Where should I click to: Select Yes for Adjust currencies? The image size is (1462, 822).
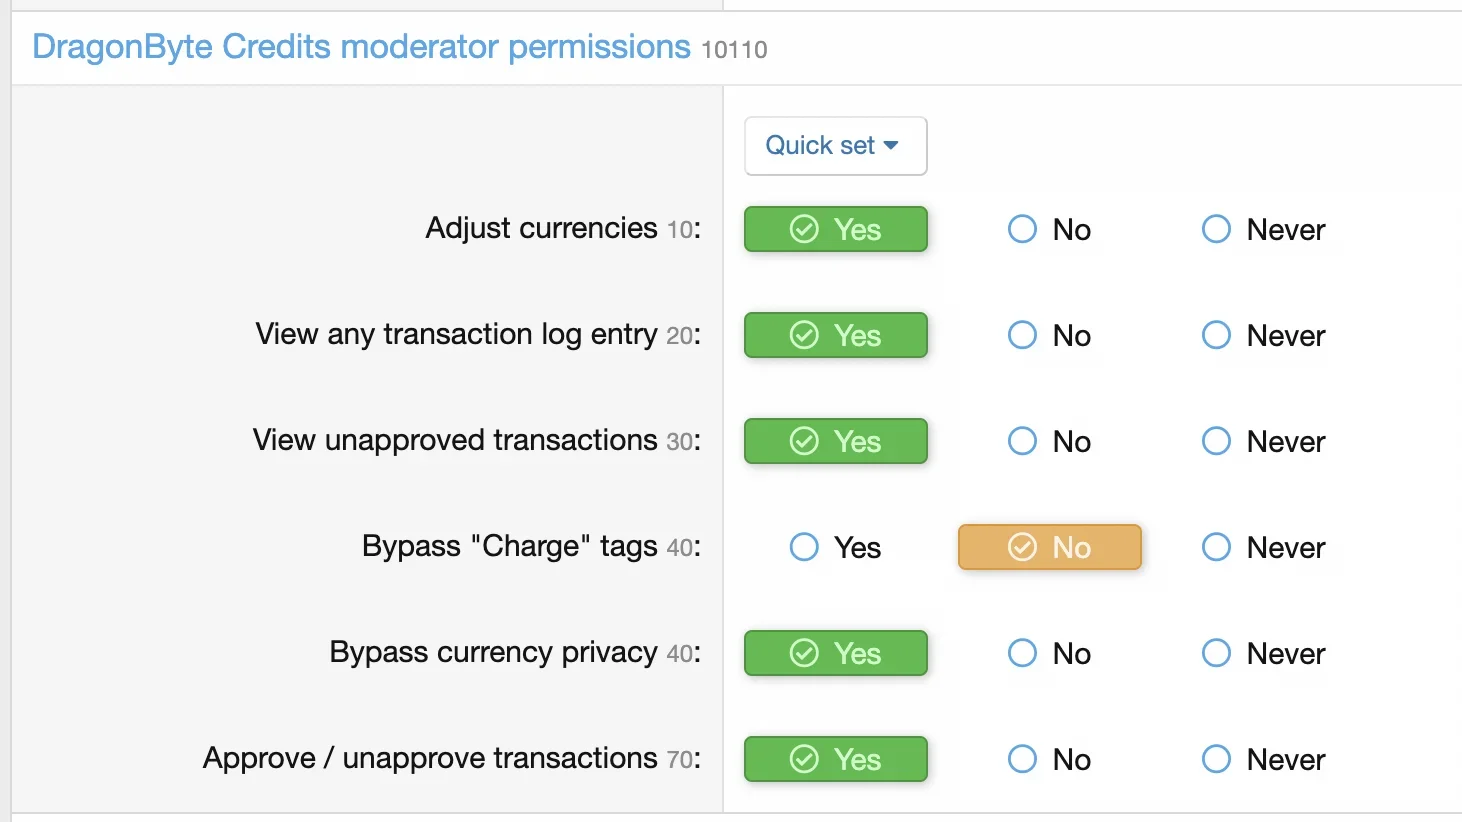point(835,229)
